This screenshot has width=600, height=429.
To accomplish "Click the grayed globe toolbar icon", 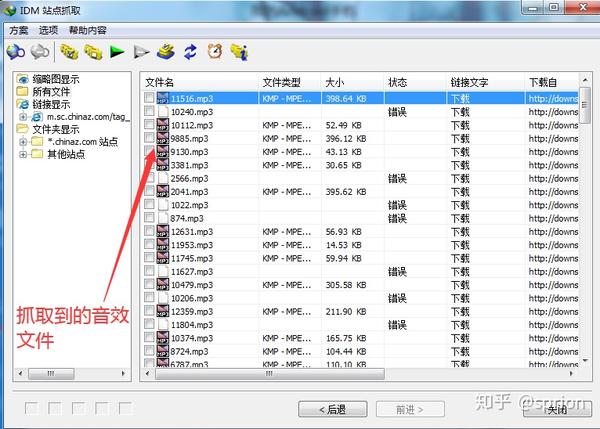I will point(40,52).
